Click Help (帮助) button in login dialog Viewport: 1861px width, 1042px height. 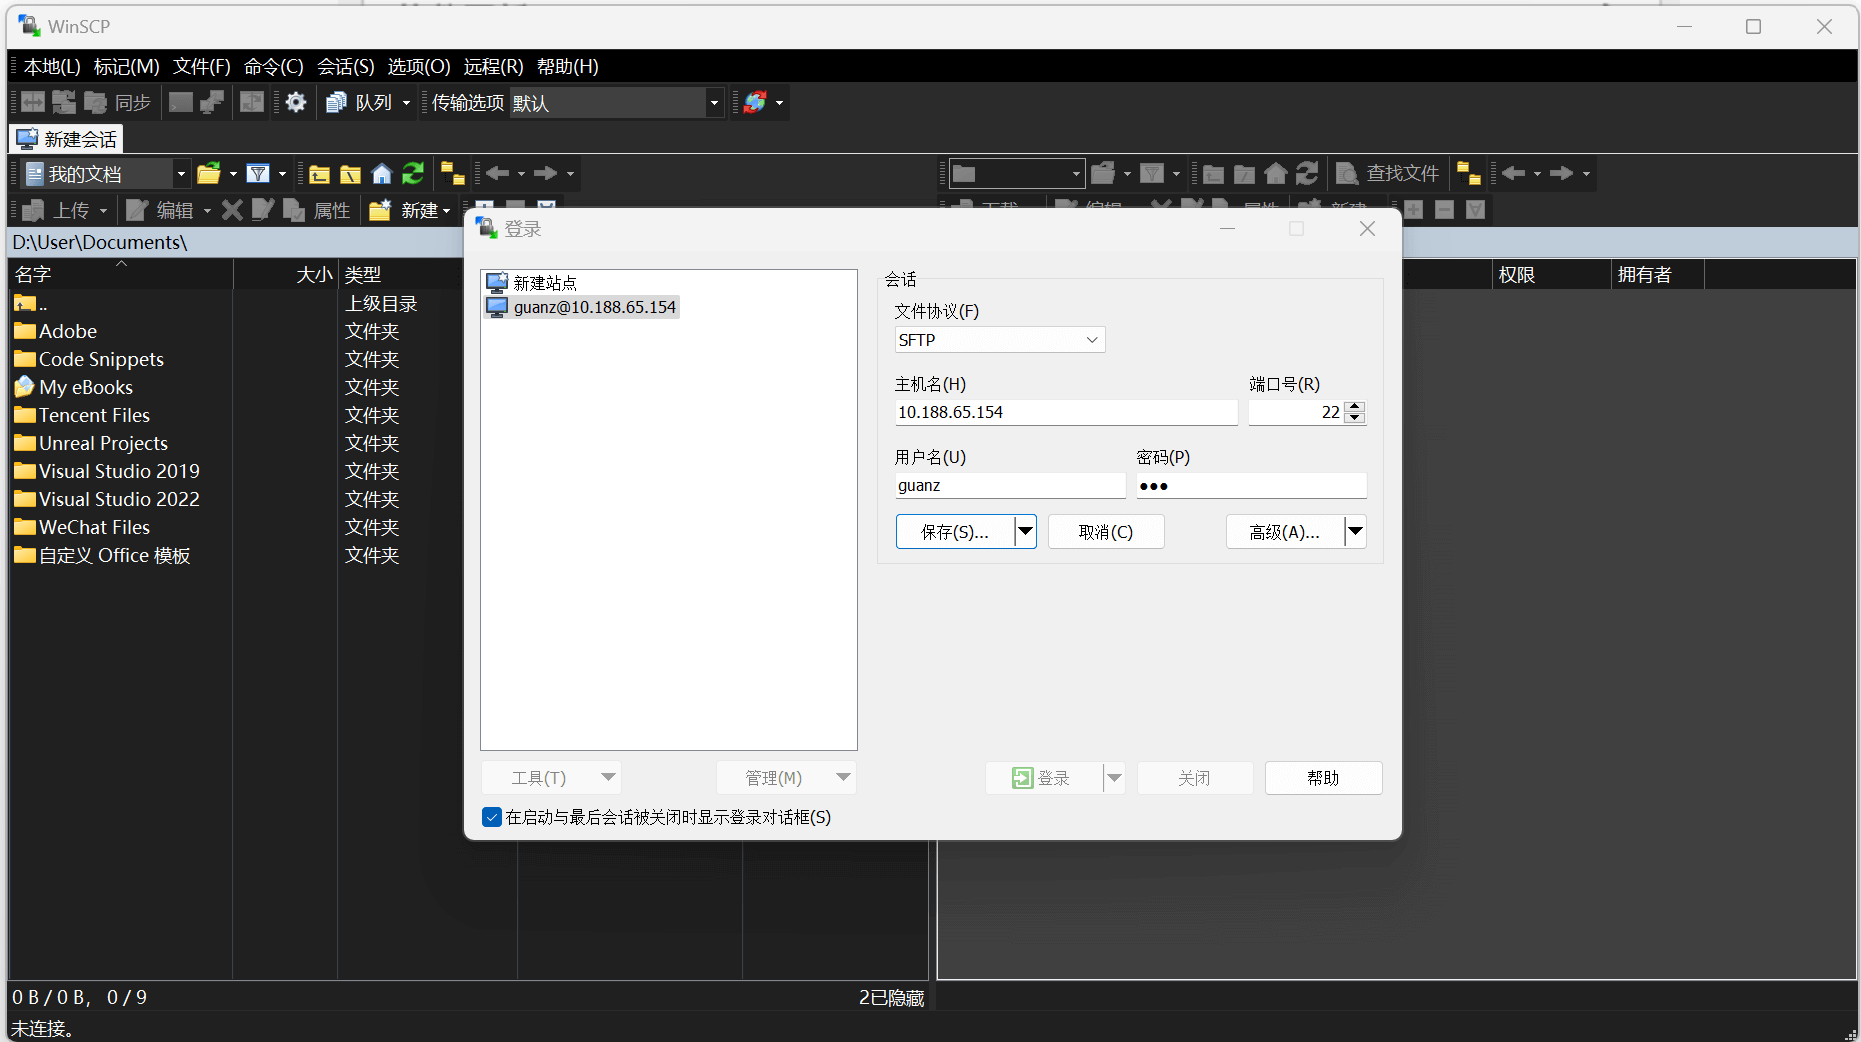coord(1323,778)
